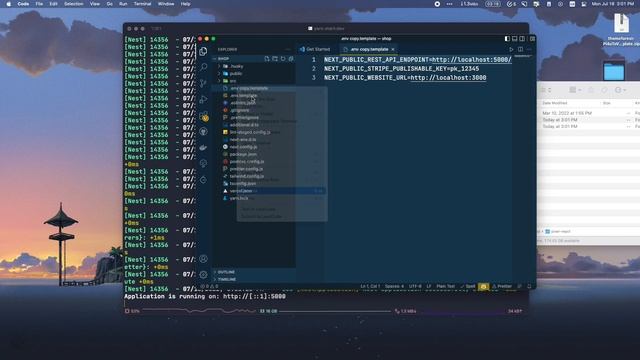The image size is (640, 360).
Task: Expand the src folder
Action: (254, 81)
